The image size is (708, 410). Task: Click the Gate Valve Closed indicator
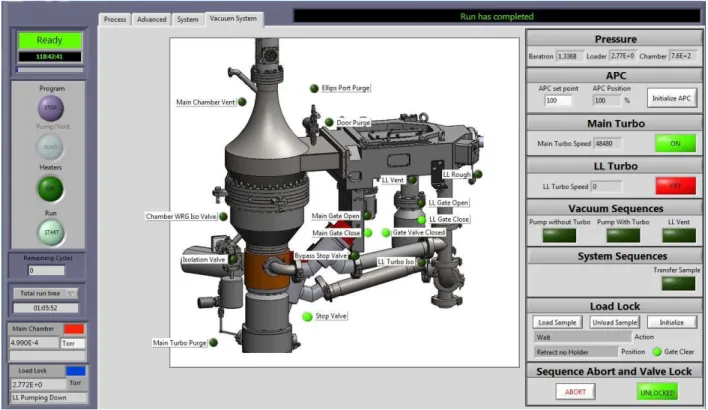pyautogui.click(x=386, y=233)
